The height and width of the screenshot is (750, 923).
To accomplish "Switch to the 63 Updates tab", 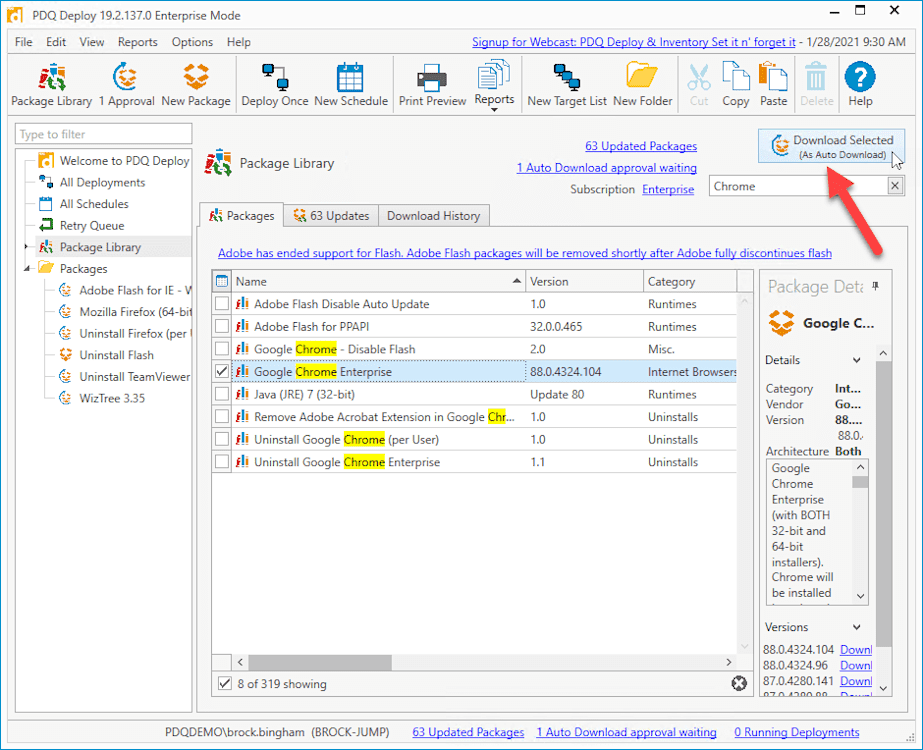I will [x=331, y=215].
